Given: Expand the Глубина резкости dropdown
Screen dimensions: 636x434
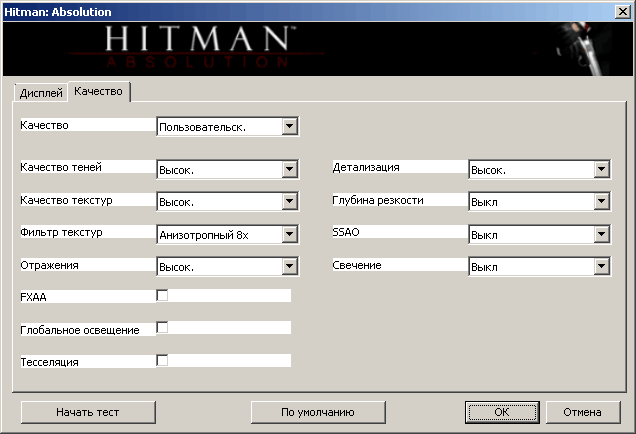Looking at the screenshot, I should pos(539,202).
